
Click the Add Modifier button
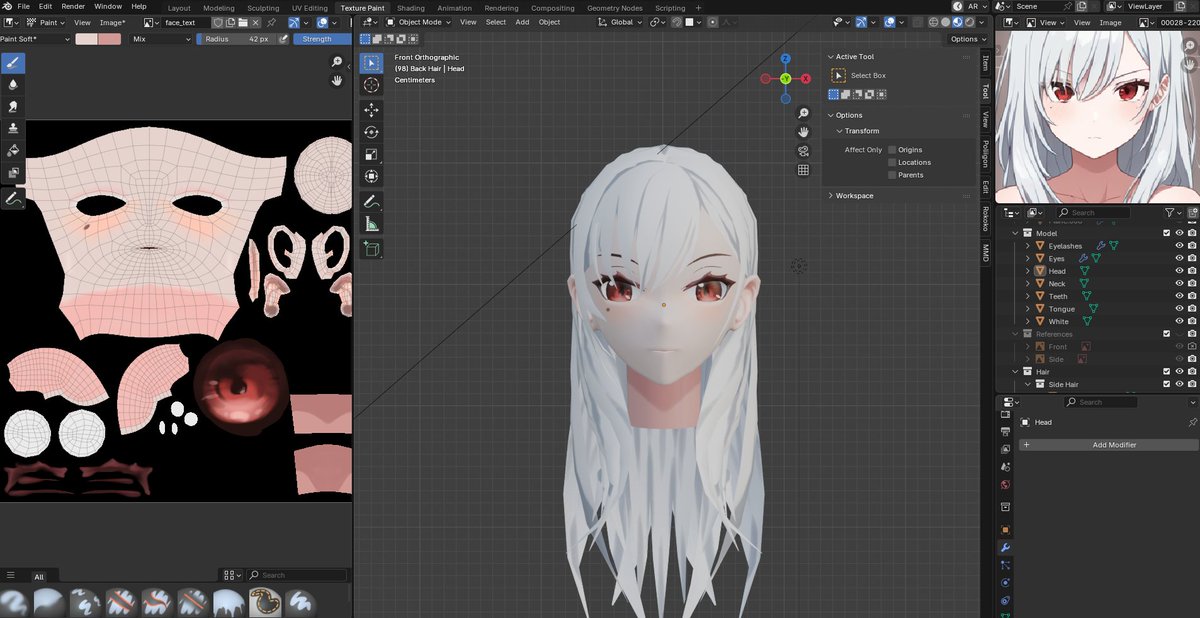point(1108,445)
